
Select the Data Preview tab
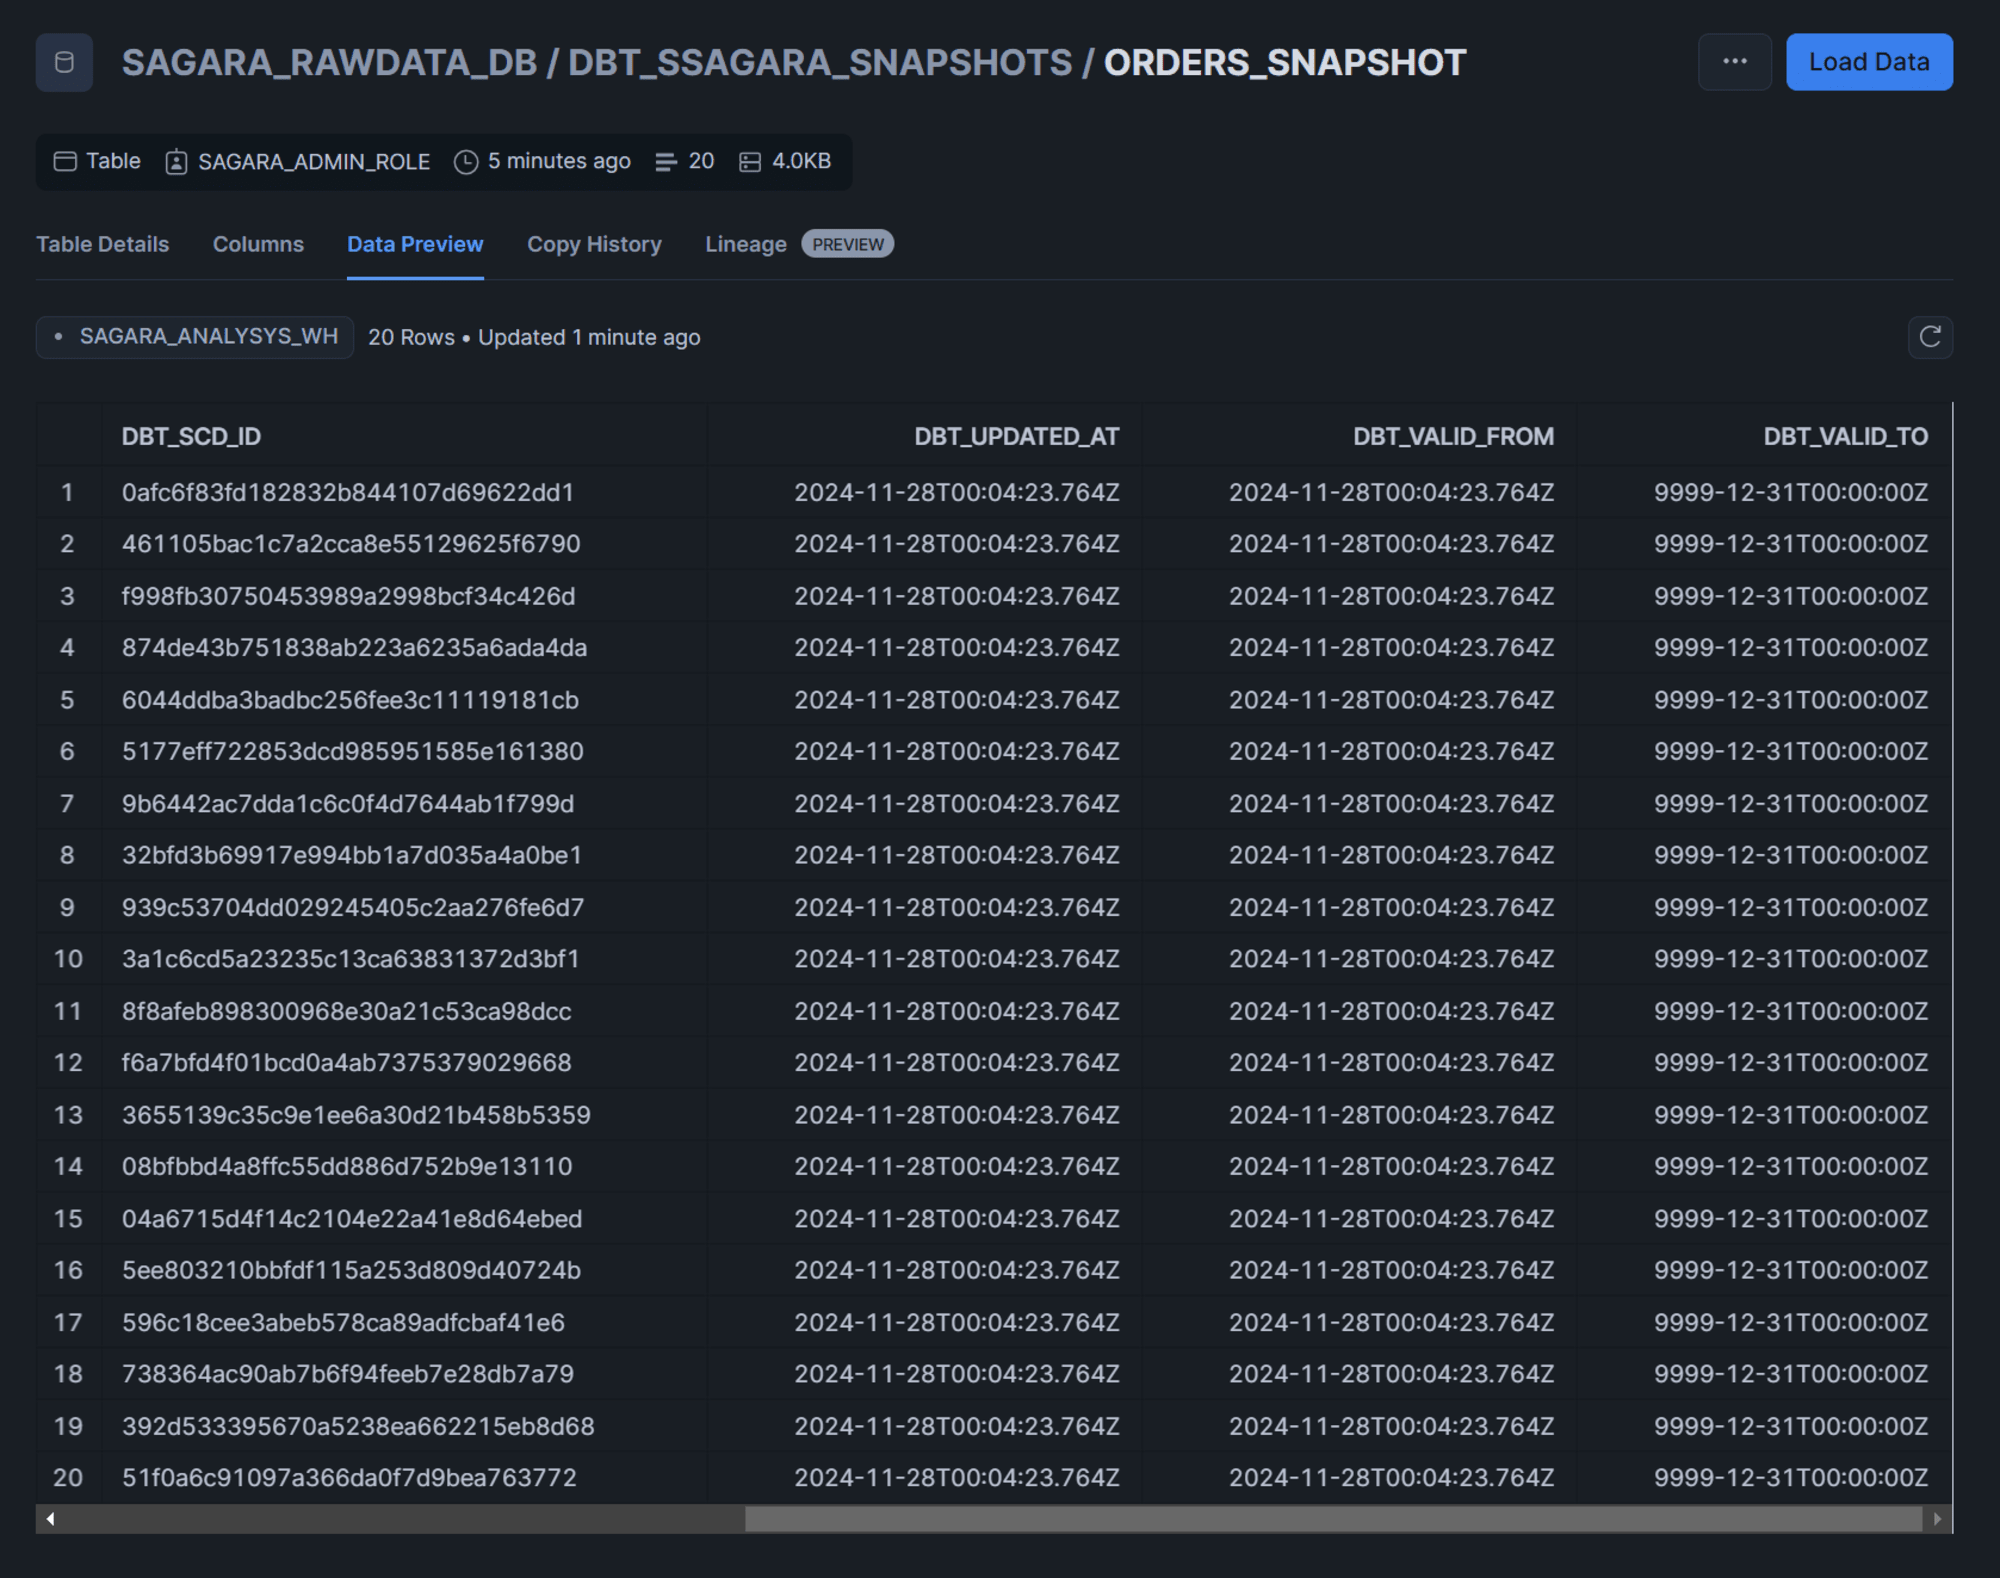[415, 244]
